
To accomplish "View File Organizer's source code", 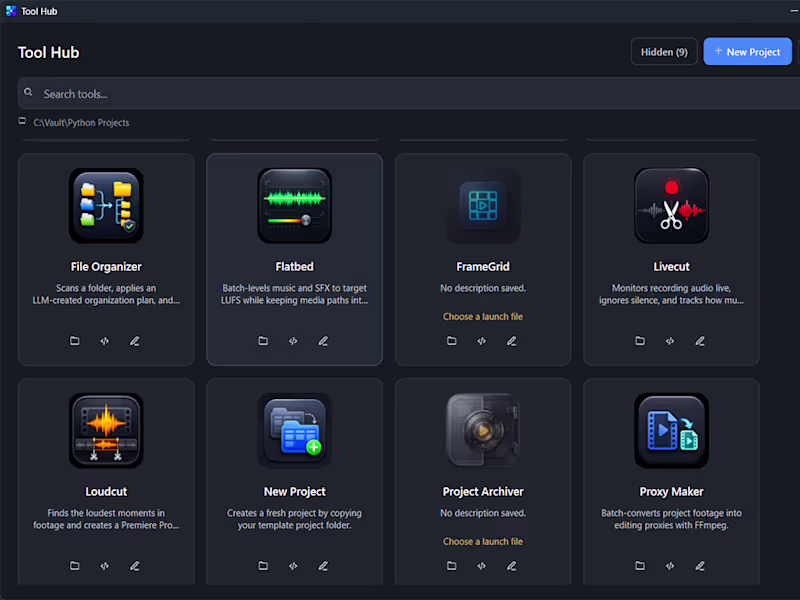I will point(105,341).
